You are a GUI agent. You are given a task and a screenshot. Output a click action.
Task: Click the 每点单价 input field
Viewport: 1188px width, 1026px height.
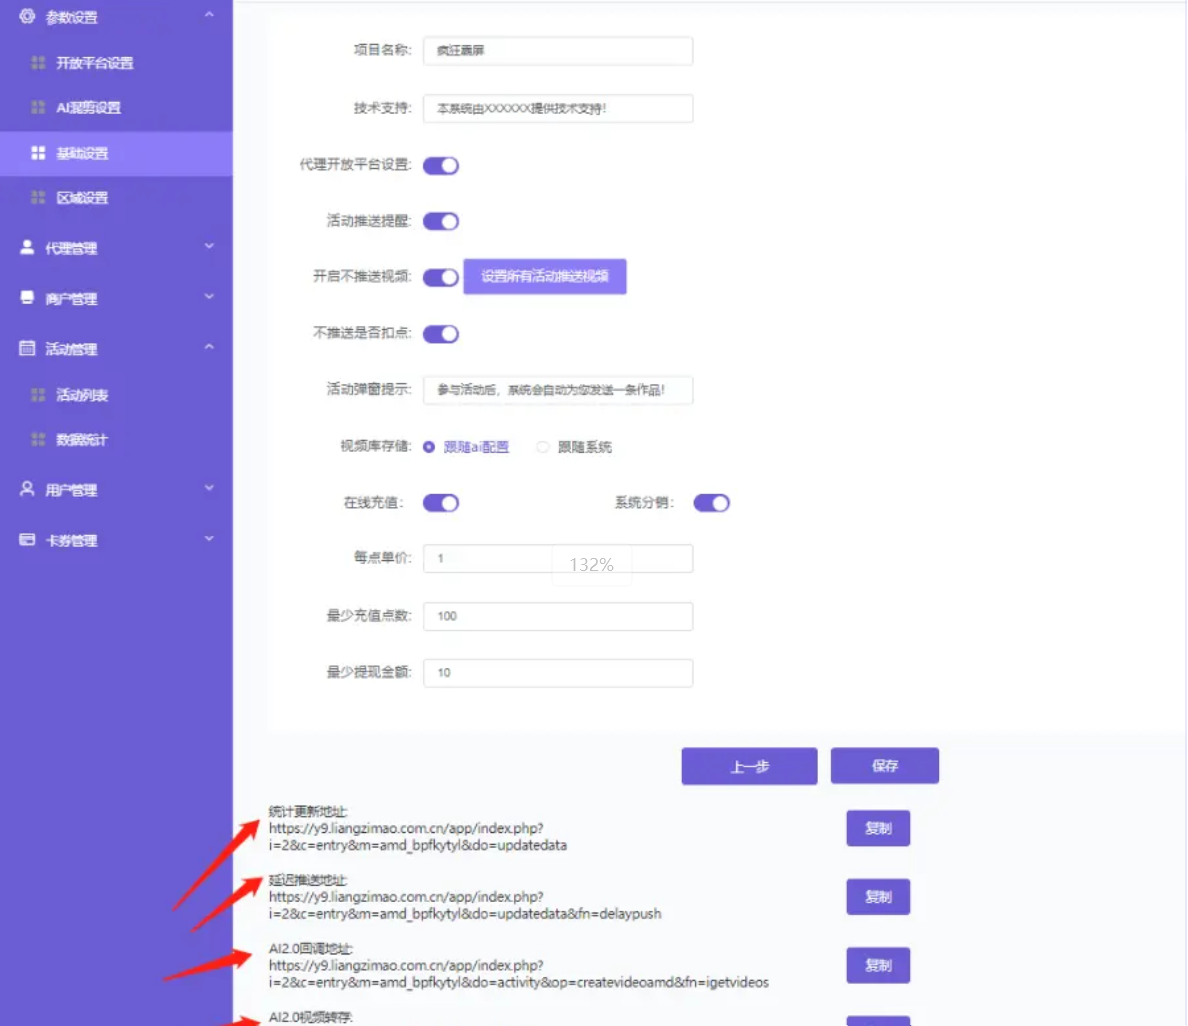[557, 559]
